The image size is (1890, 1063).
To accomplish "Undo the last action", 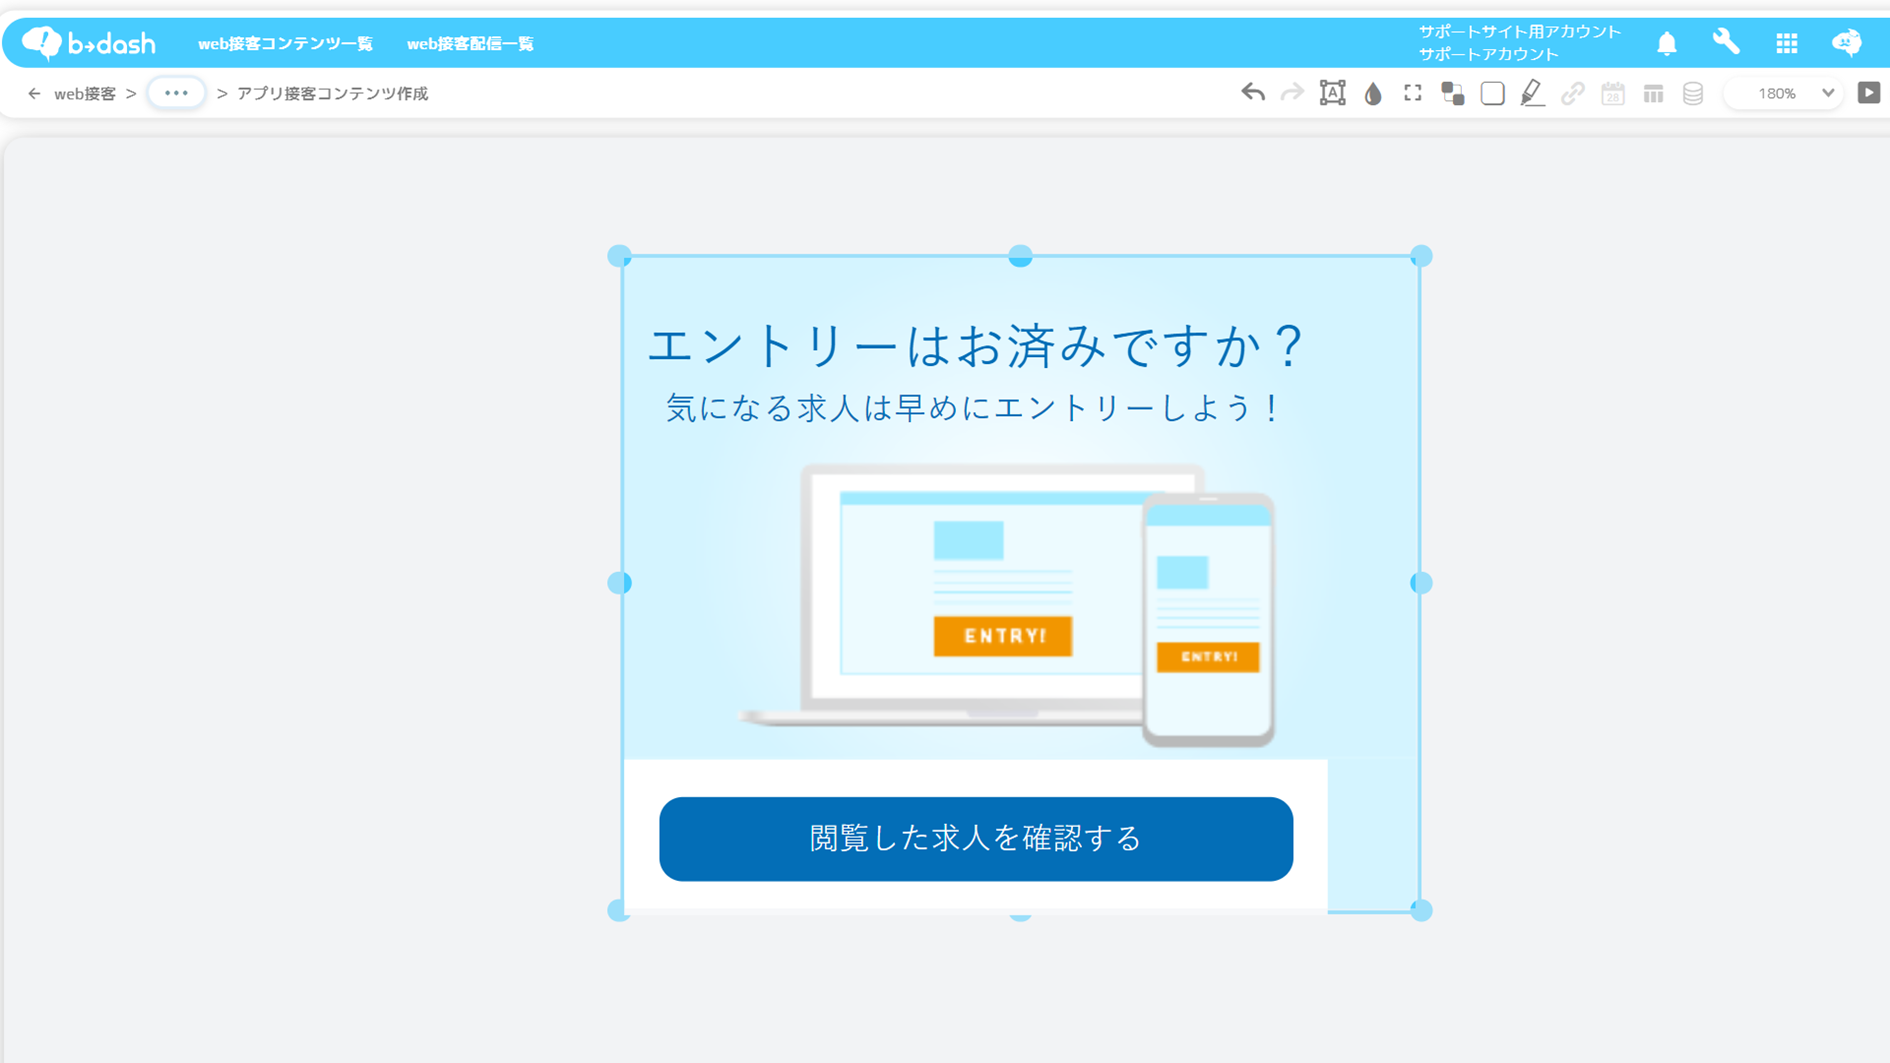I will (1253, 93).
